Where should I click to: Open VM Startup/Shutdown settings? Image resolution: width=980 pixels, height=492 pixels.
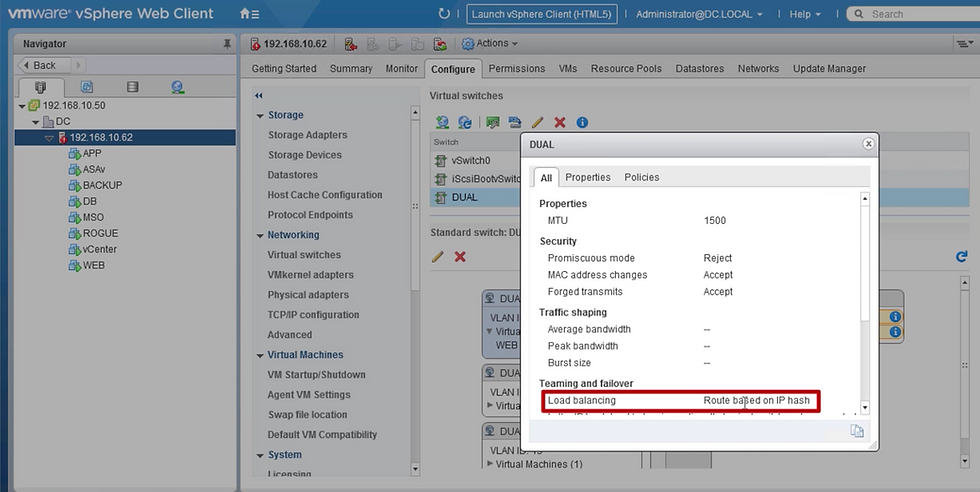pos(316,375)
